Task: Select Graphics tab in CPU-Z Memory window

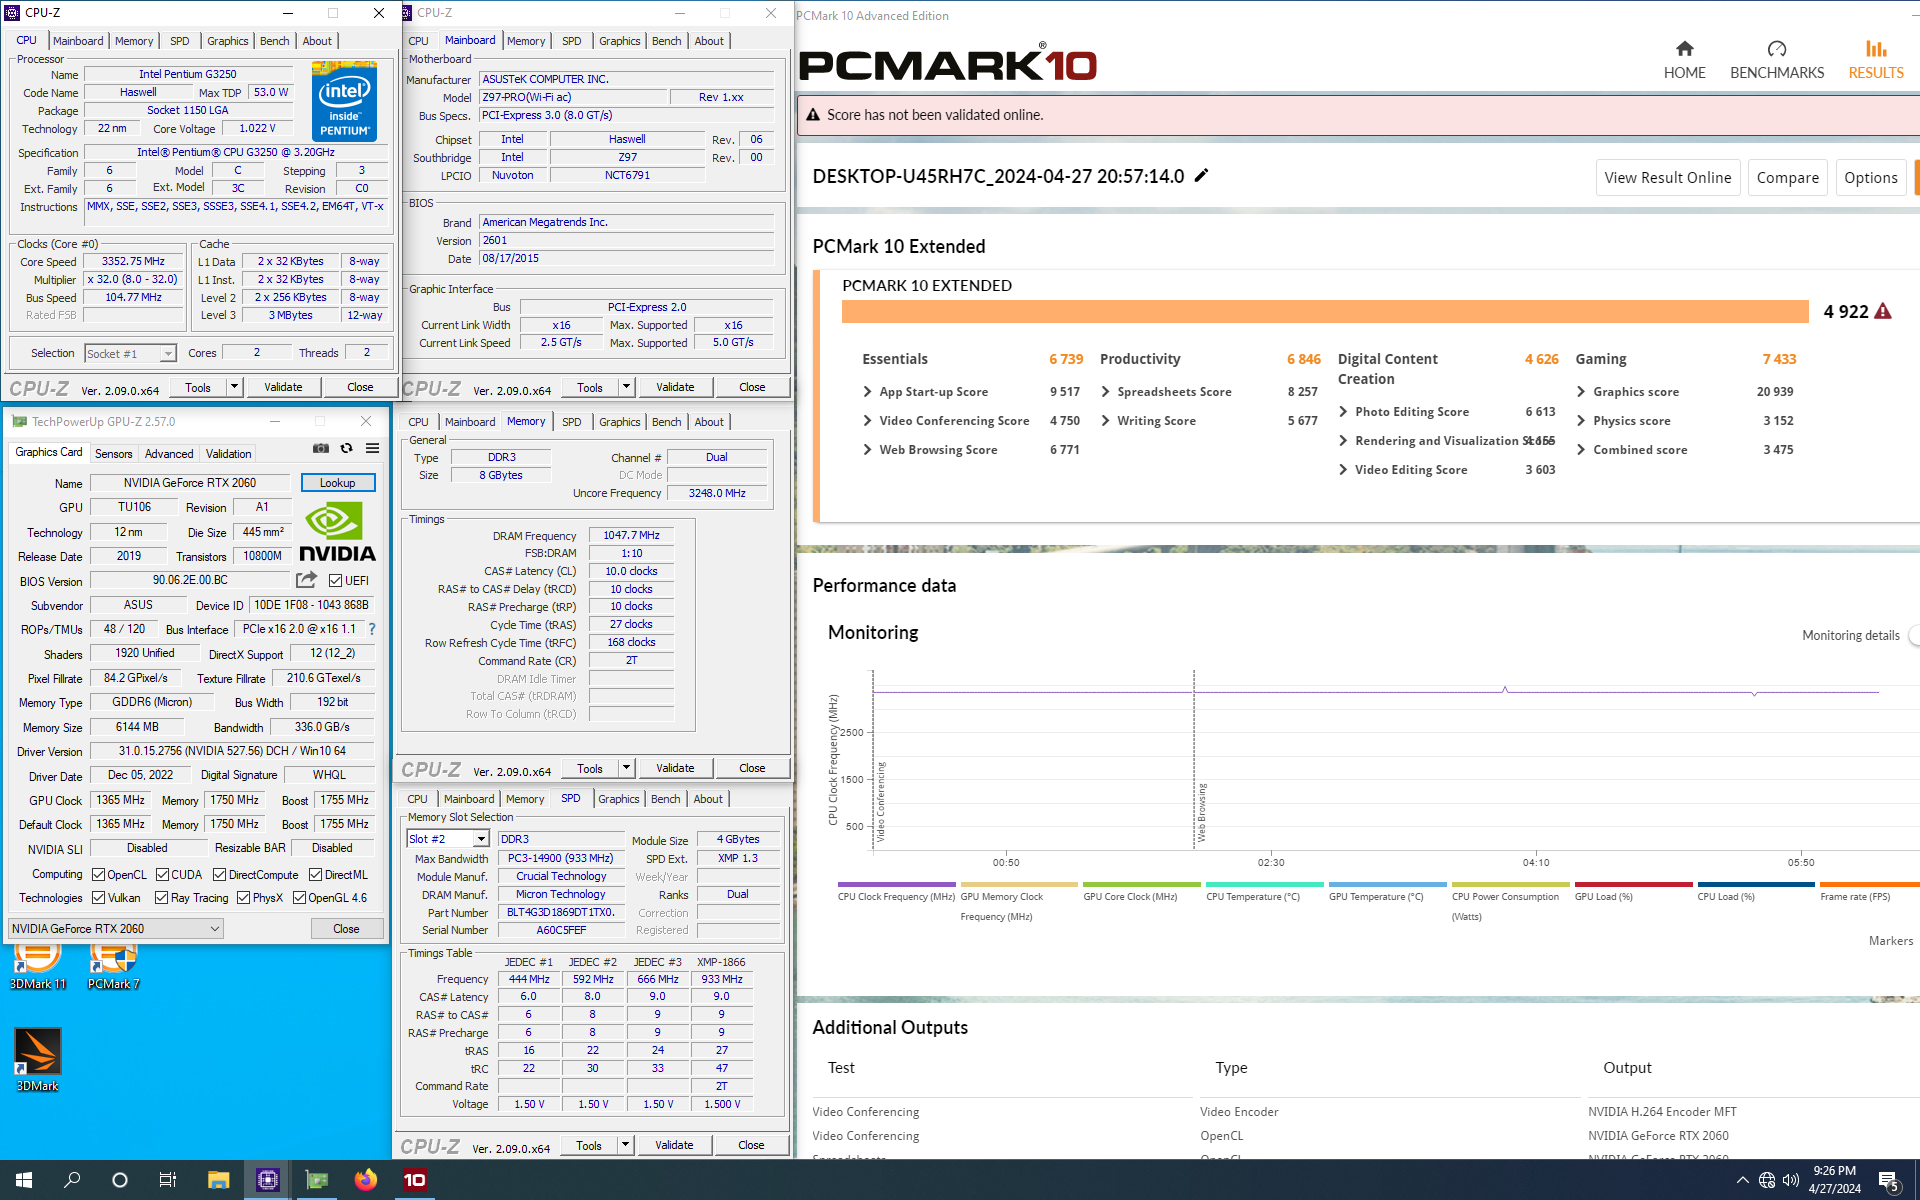Action: tap(619, 422)
